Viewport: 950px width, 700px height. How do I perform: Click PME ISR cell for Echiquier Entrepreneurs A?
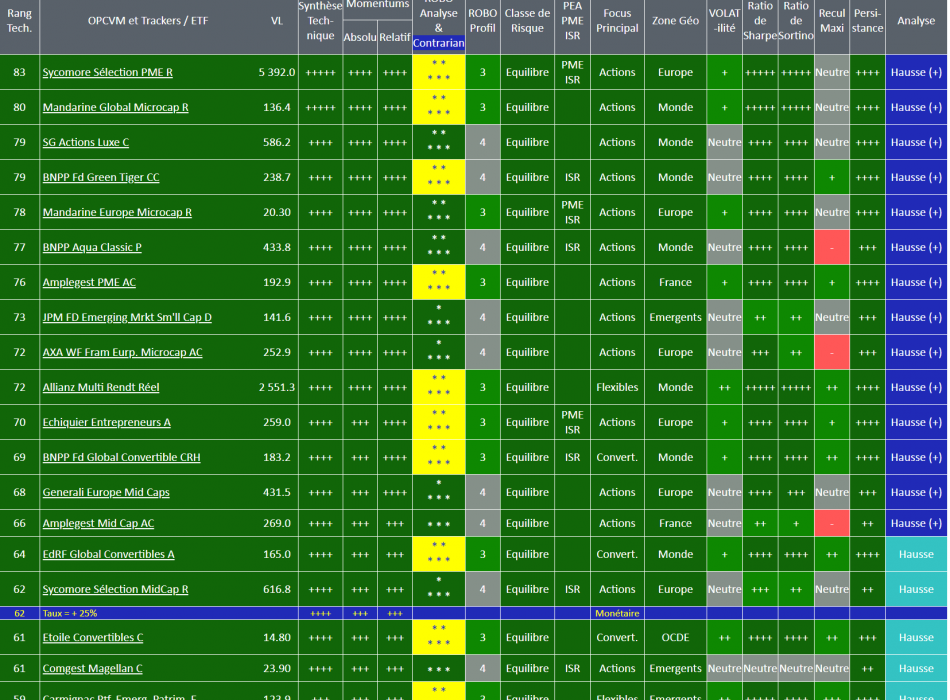(x=573, y=422)
